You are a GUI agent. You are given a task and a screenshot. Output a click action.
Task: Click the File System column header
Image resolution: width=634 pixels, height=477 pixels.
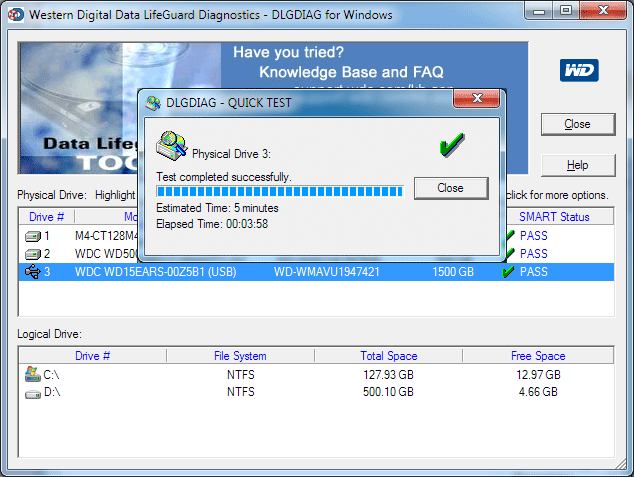[240, 356]
